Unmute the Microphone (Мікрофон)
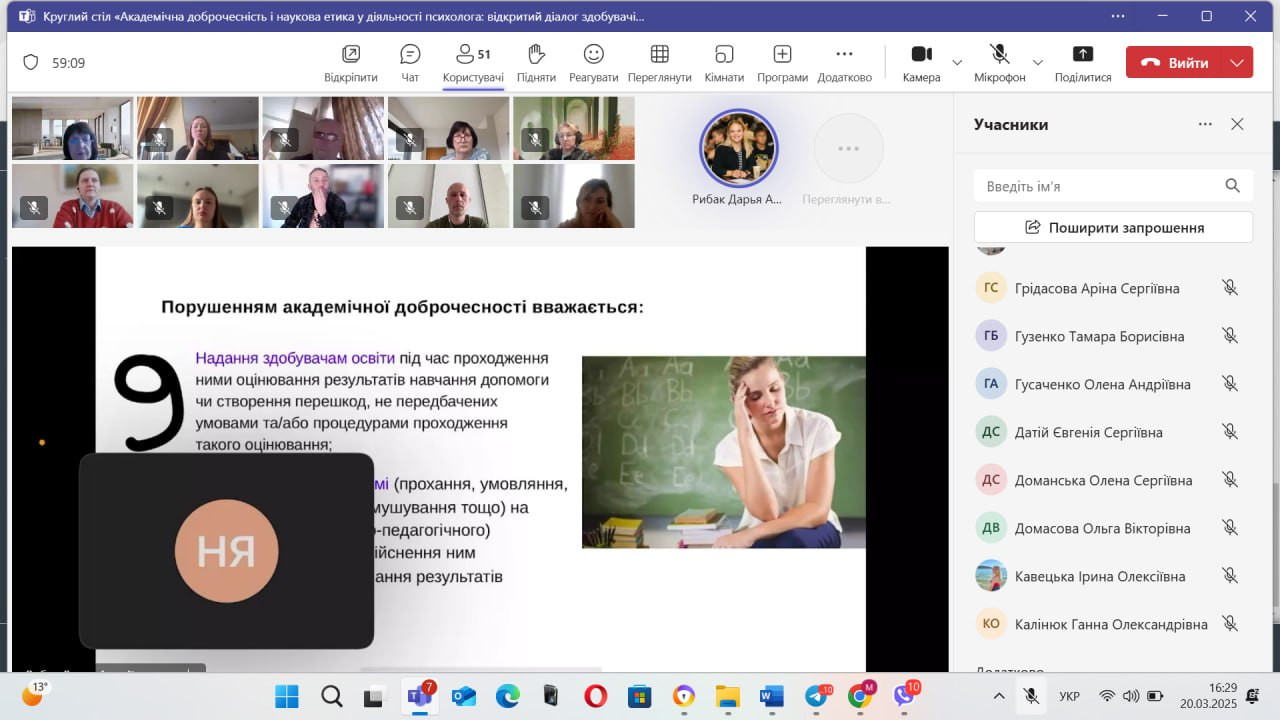 click(999, 55)
